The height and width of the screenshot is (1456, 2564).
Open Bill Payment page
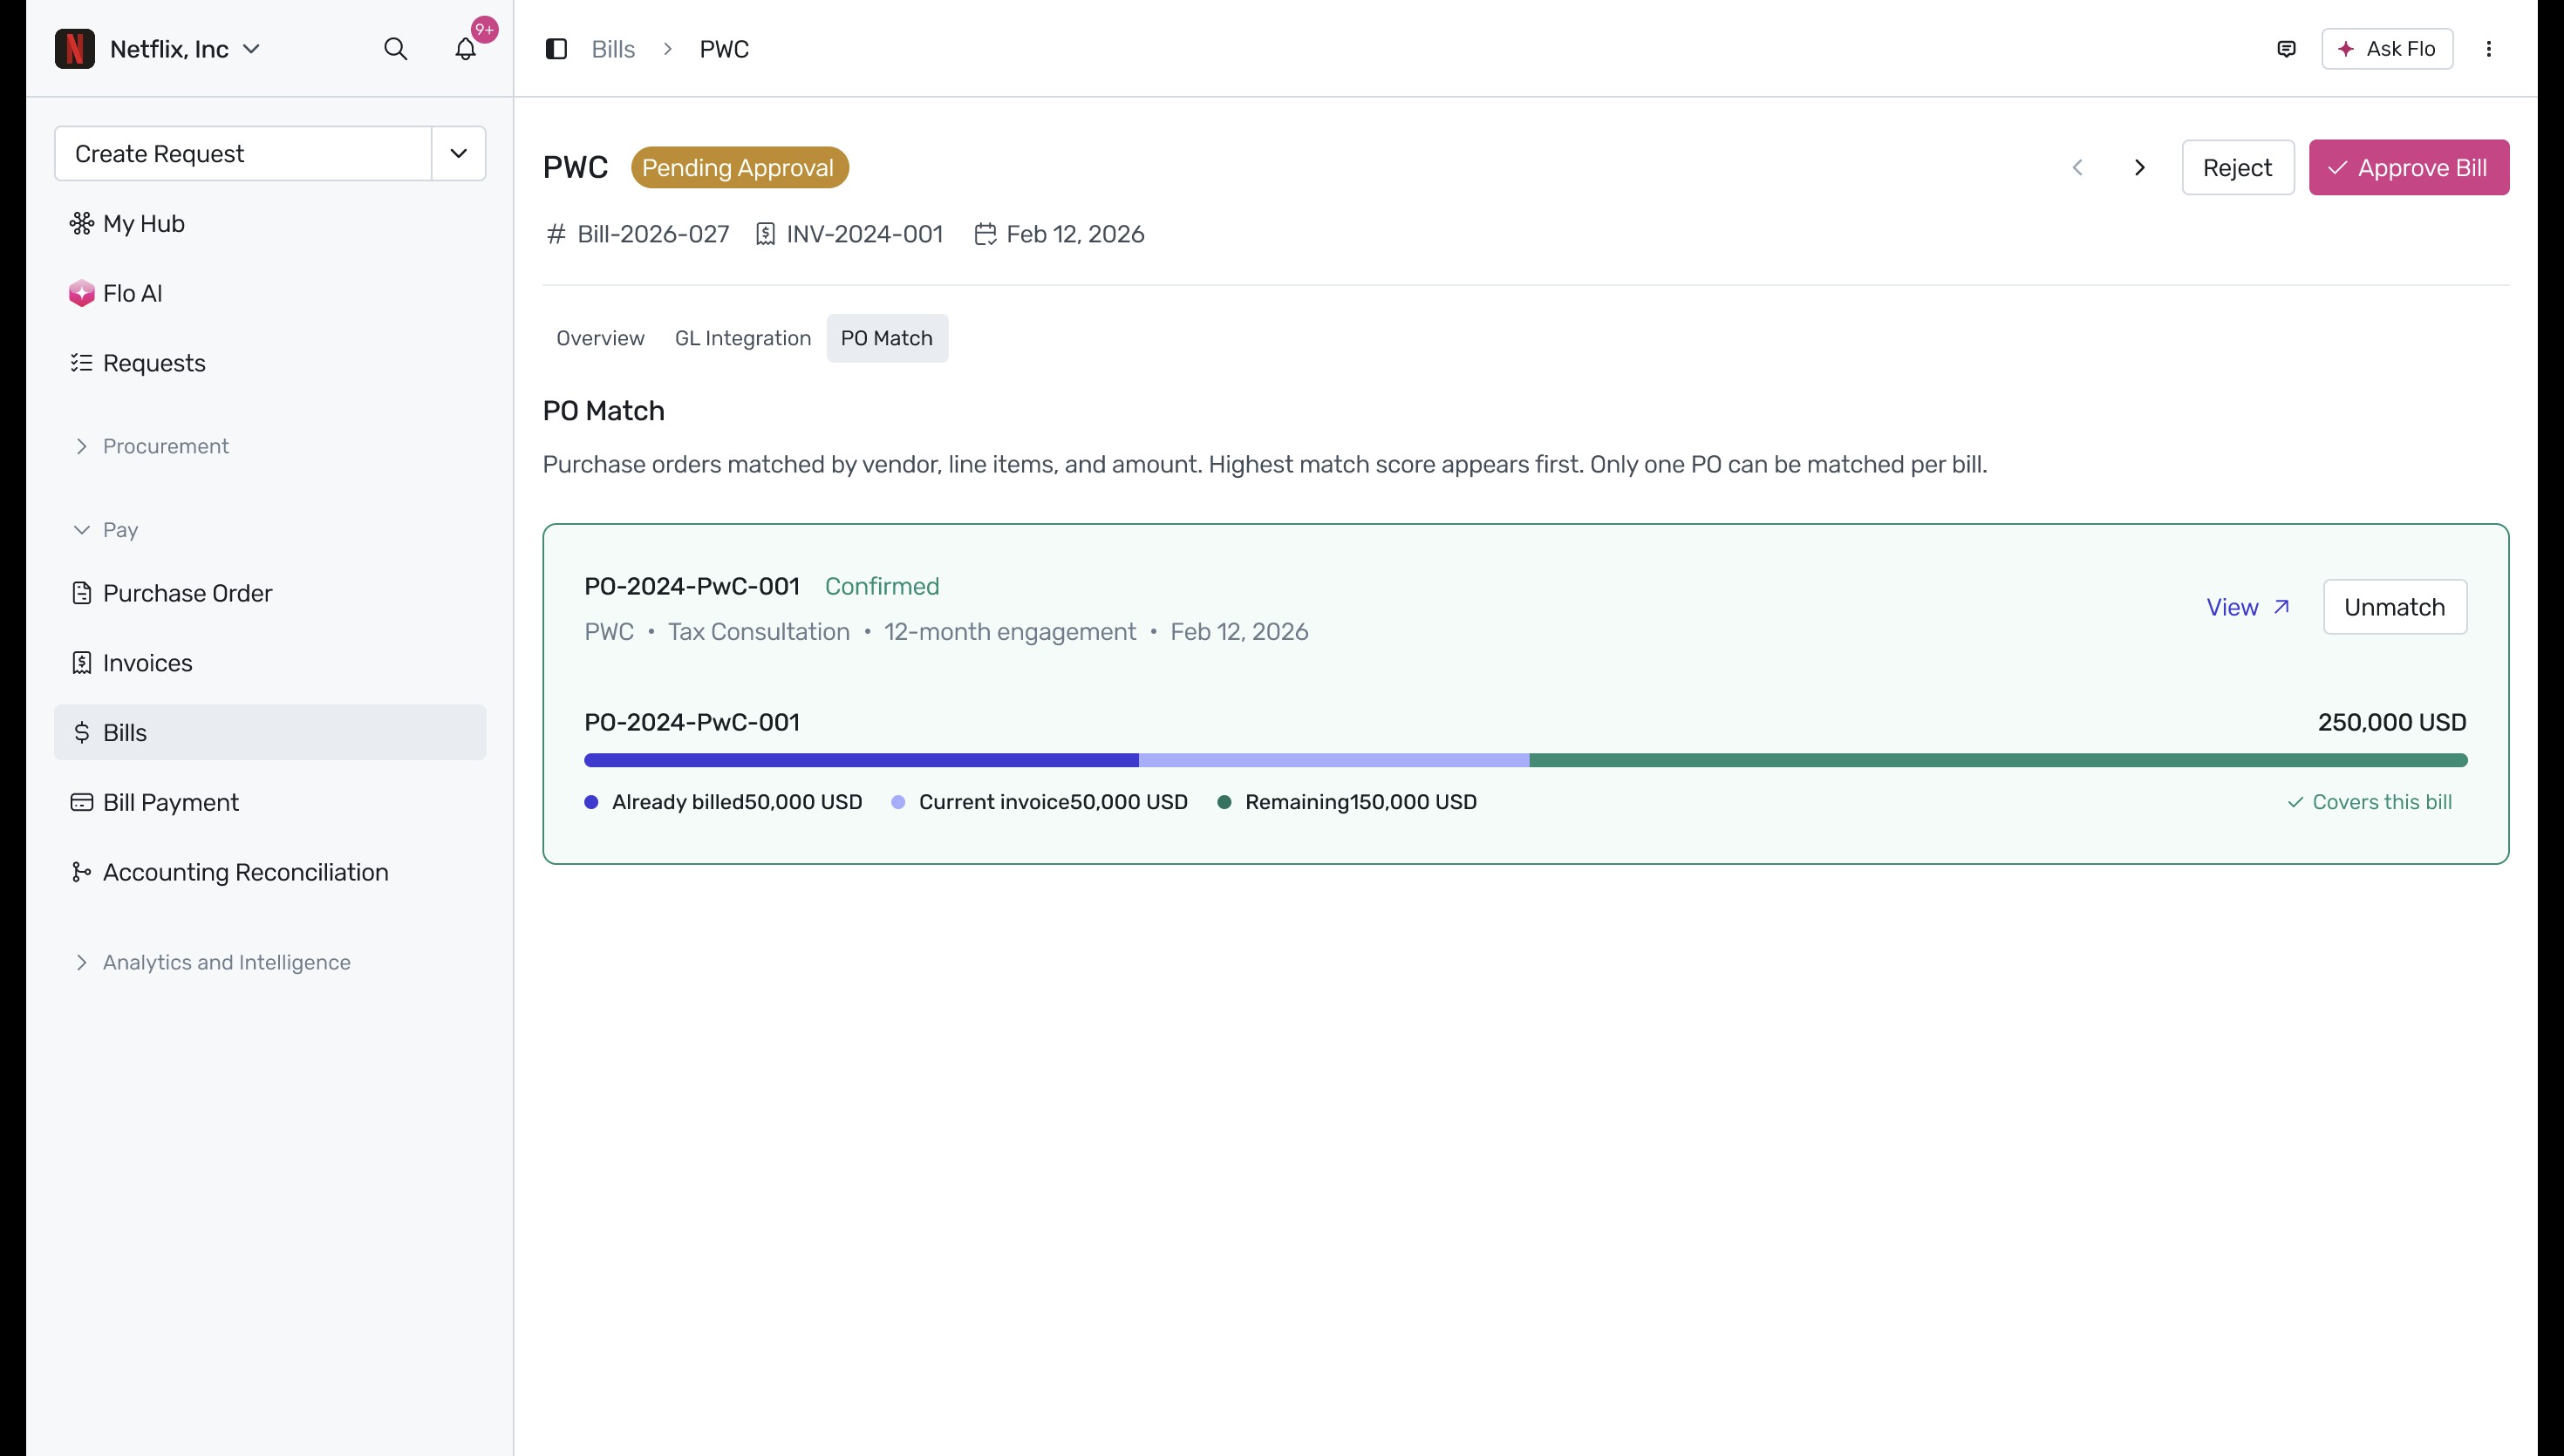[270, 803]
